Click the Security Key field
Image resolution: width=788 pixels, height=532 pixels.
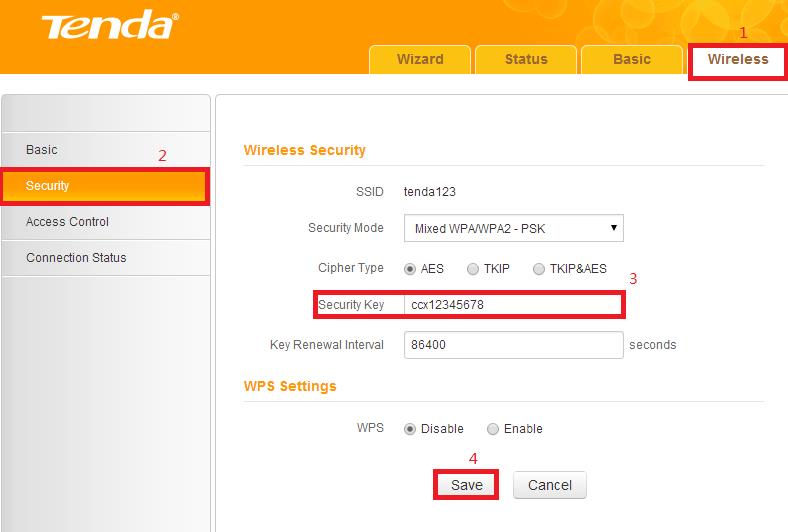click(x=513, y=305)
